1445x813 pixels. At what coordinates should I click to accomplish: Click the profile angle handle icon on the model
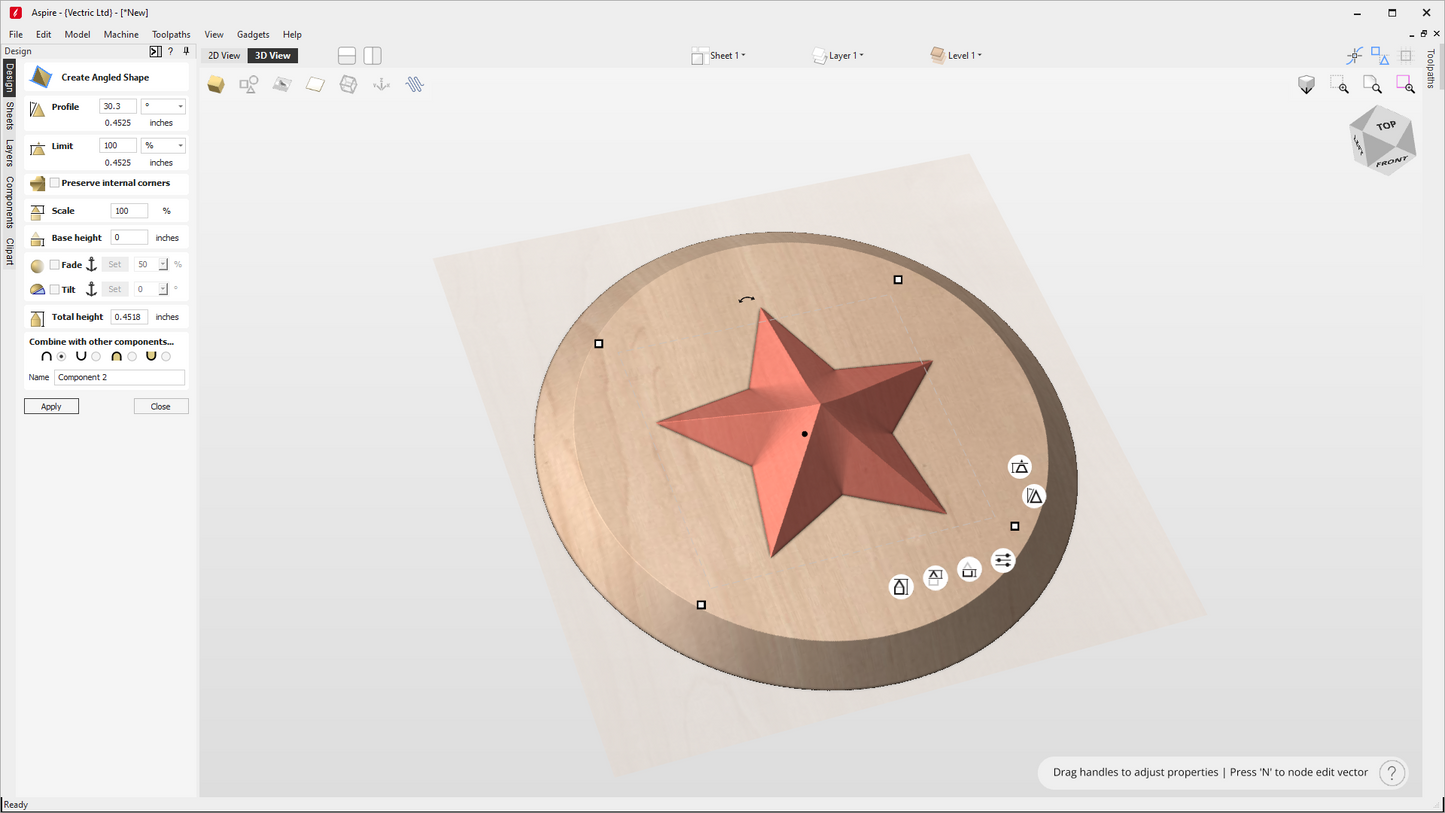tap(1034, 496)
